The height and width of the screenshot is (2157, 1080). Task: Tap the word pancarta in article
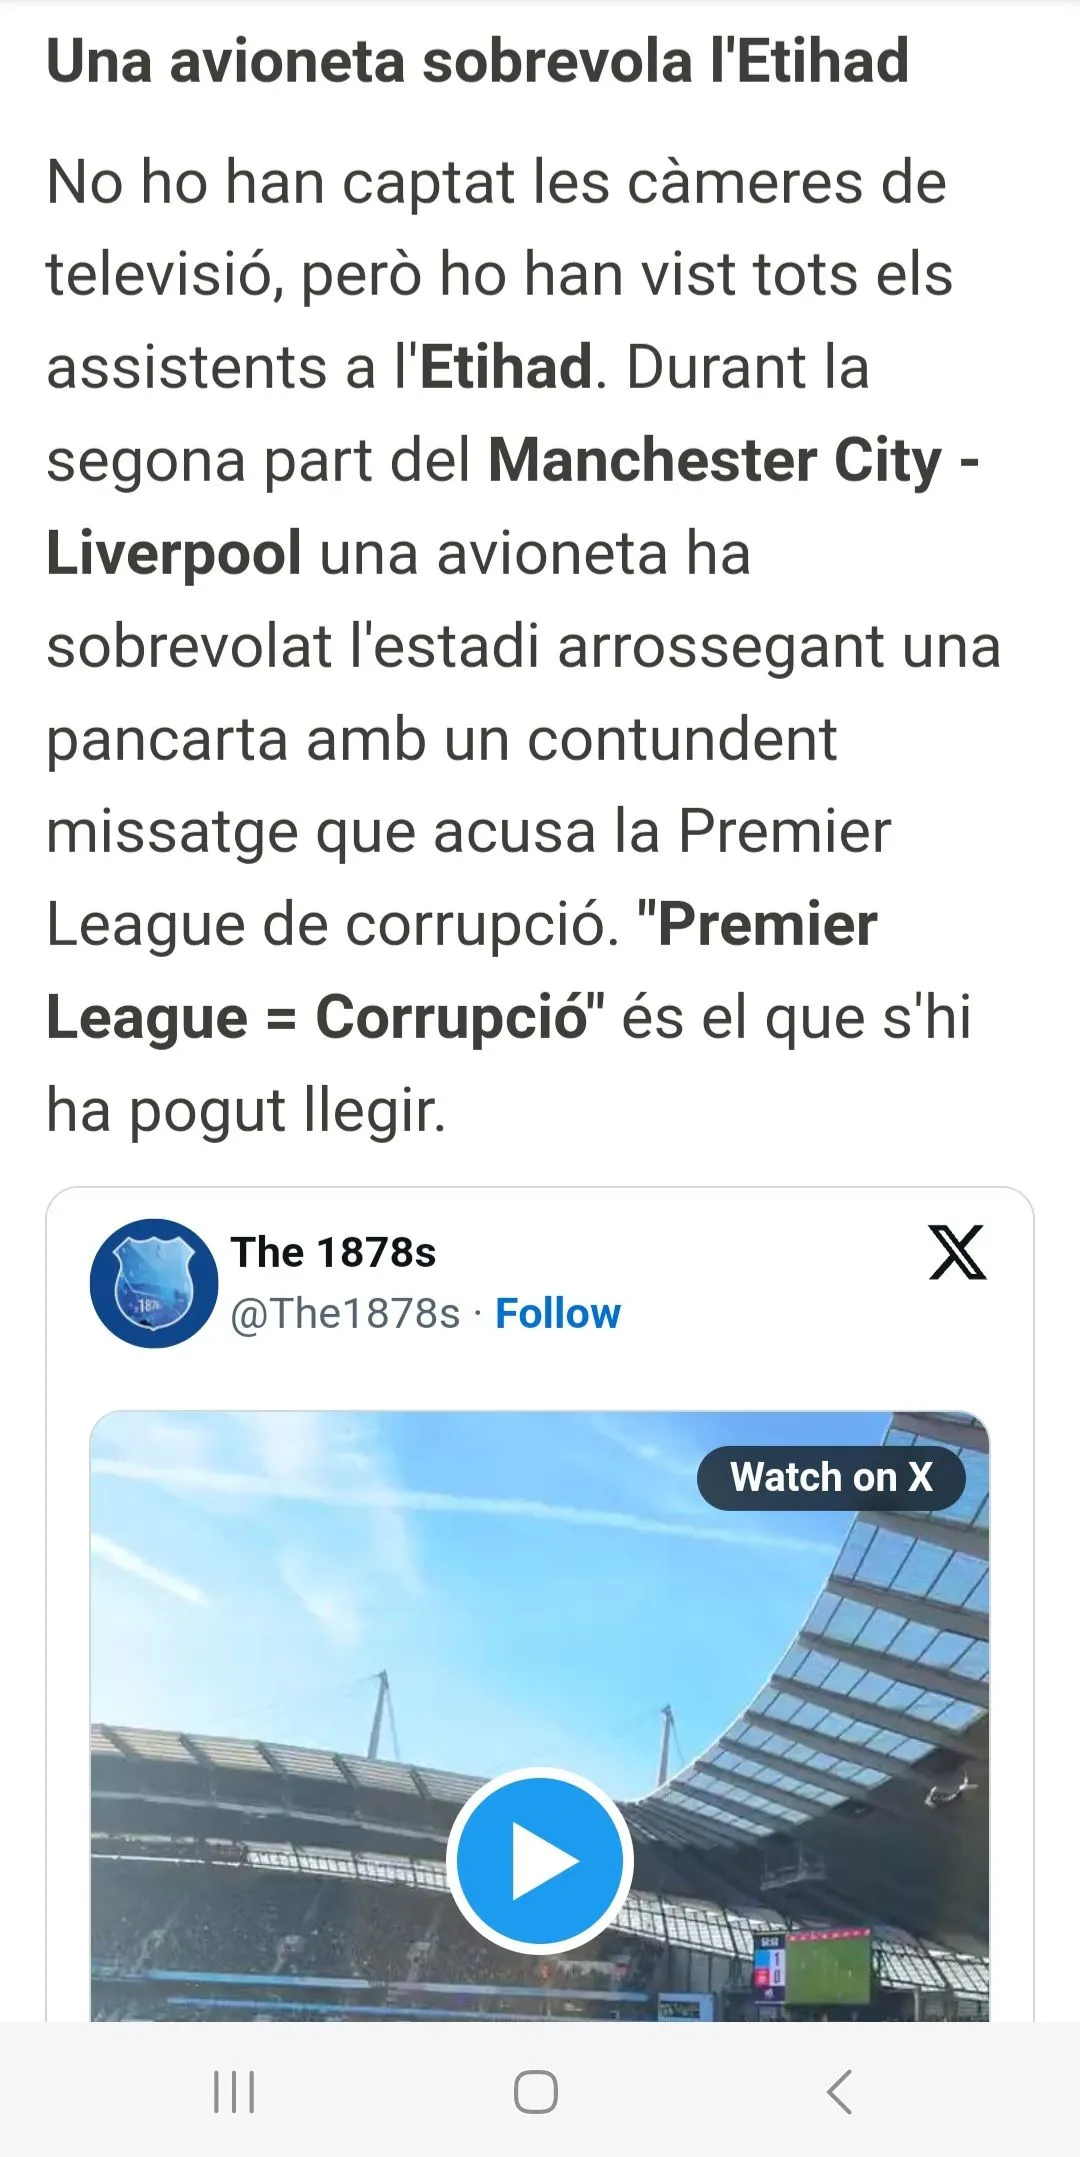click(166, 741)
